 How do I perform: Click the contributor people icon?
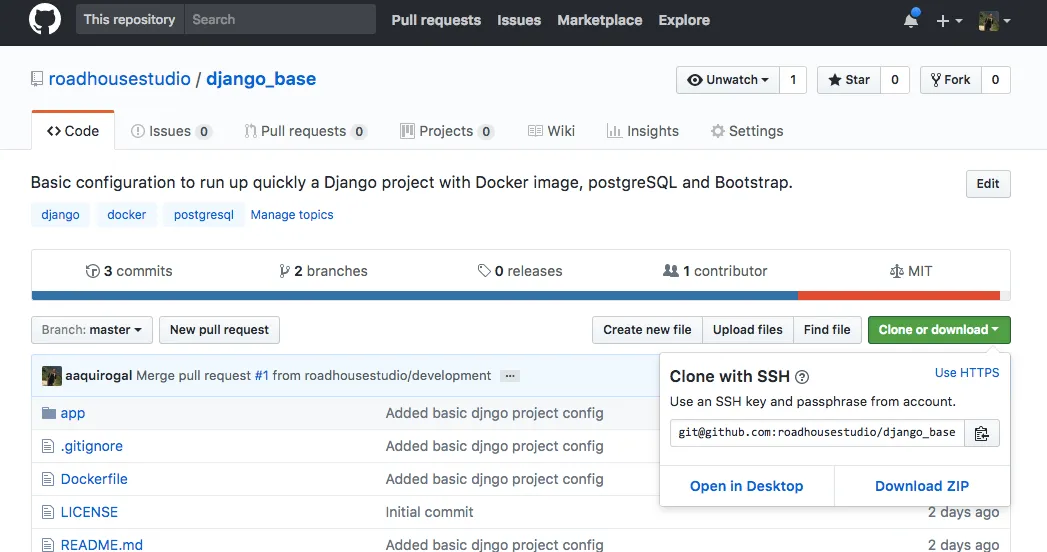pos(670,270)
